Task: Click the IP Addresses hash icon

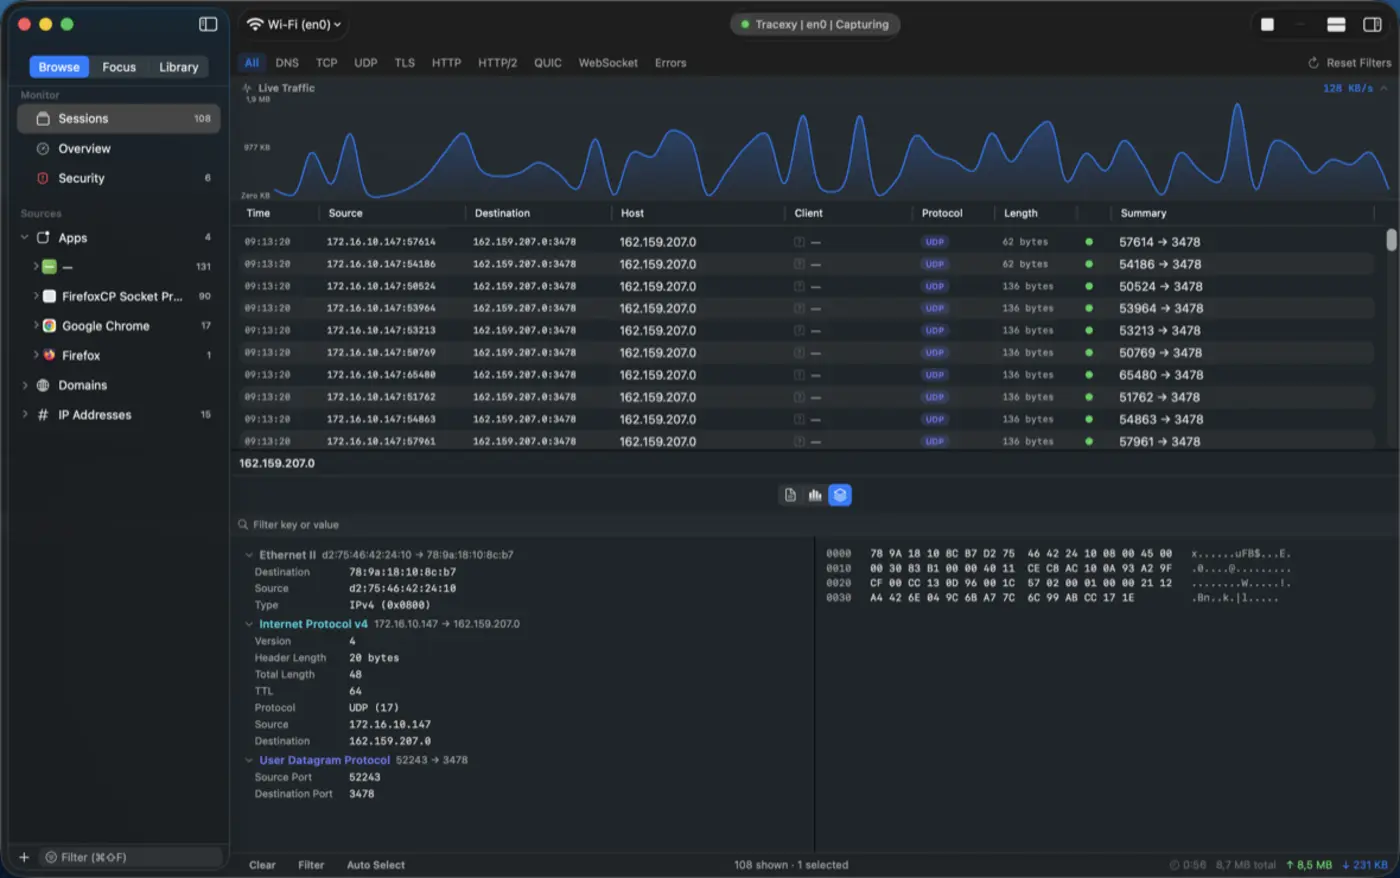Action: 43,415
